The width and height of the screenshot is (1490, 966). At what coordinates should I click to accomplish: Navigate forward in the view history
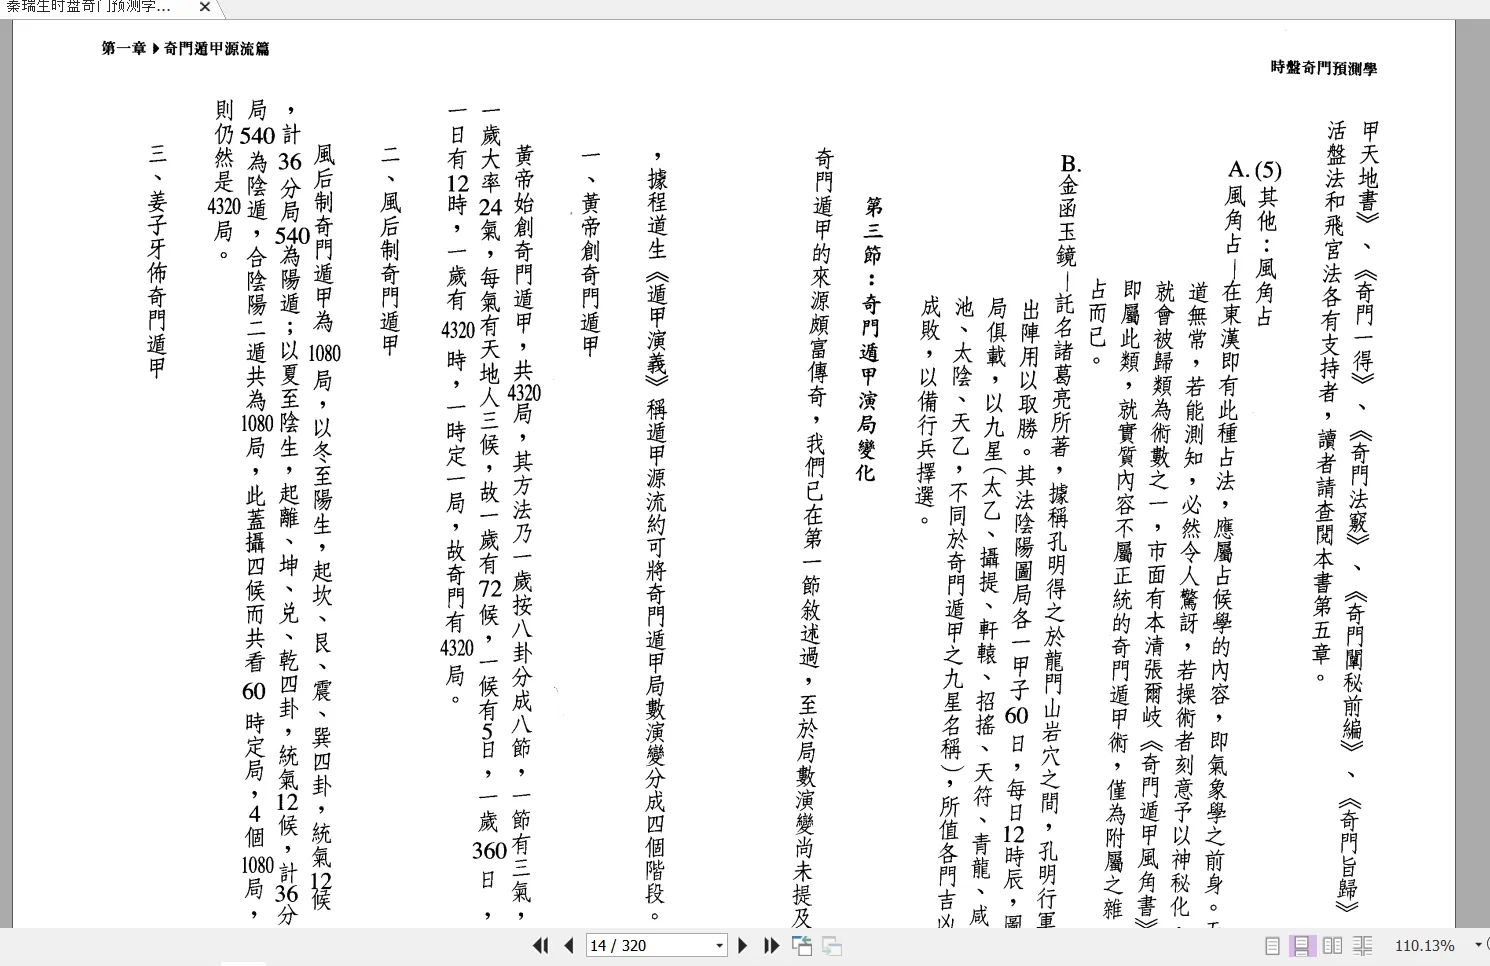[x=832, y=945]
